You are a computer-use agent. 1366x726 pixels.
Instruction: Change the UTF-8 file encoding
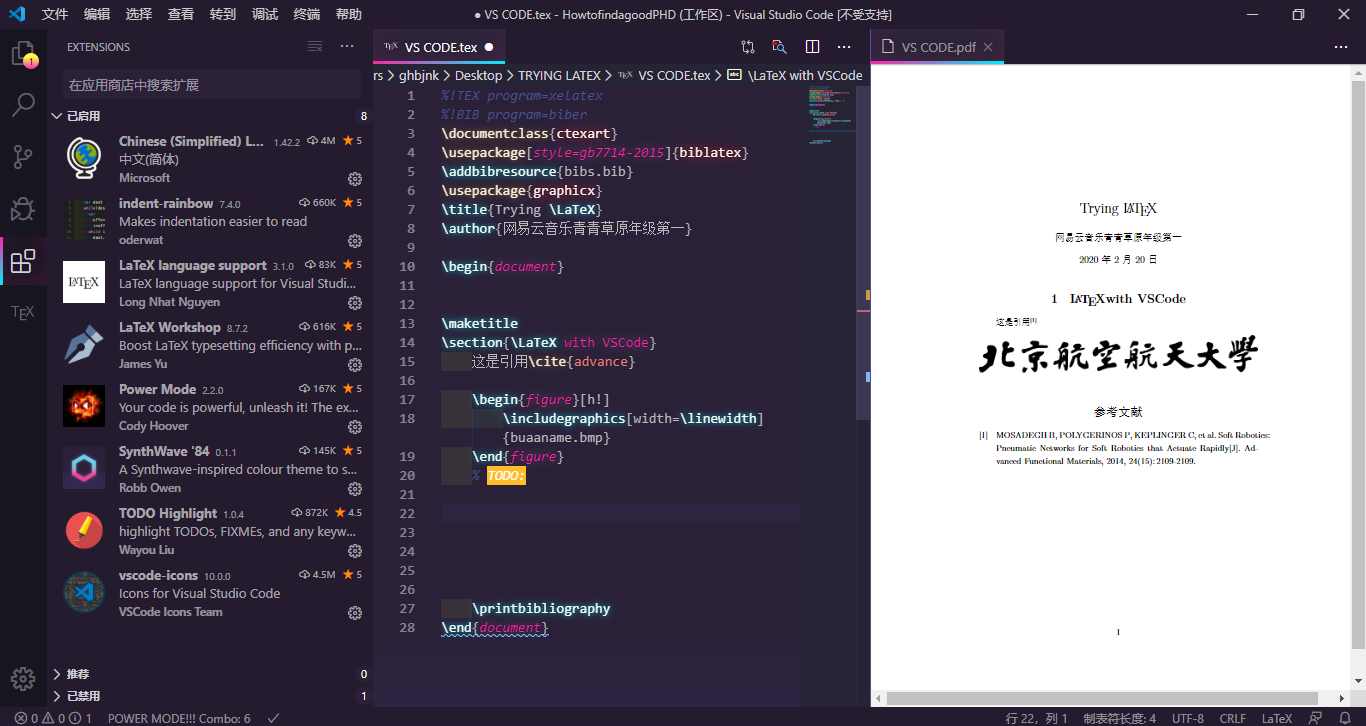pyautogui.click(x=1187, y=718)
